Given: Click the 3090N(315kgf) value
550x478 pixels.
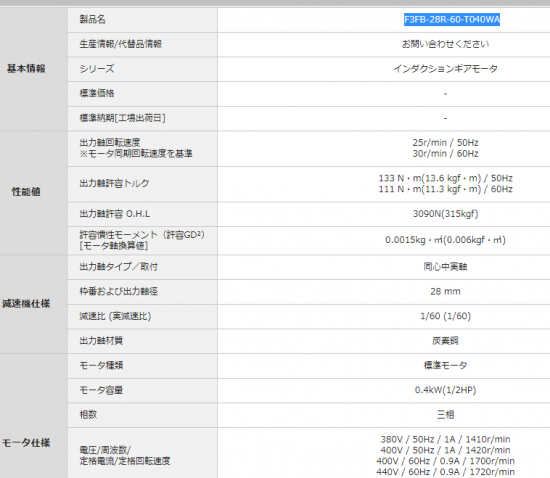Looking at the screenshot, I should pos(445,214).
